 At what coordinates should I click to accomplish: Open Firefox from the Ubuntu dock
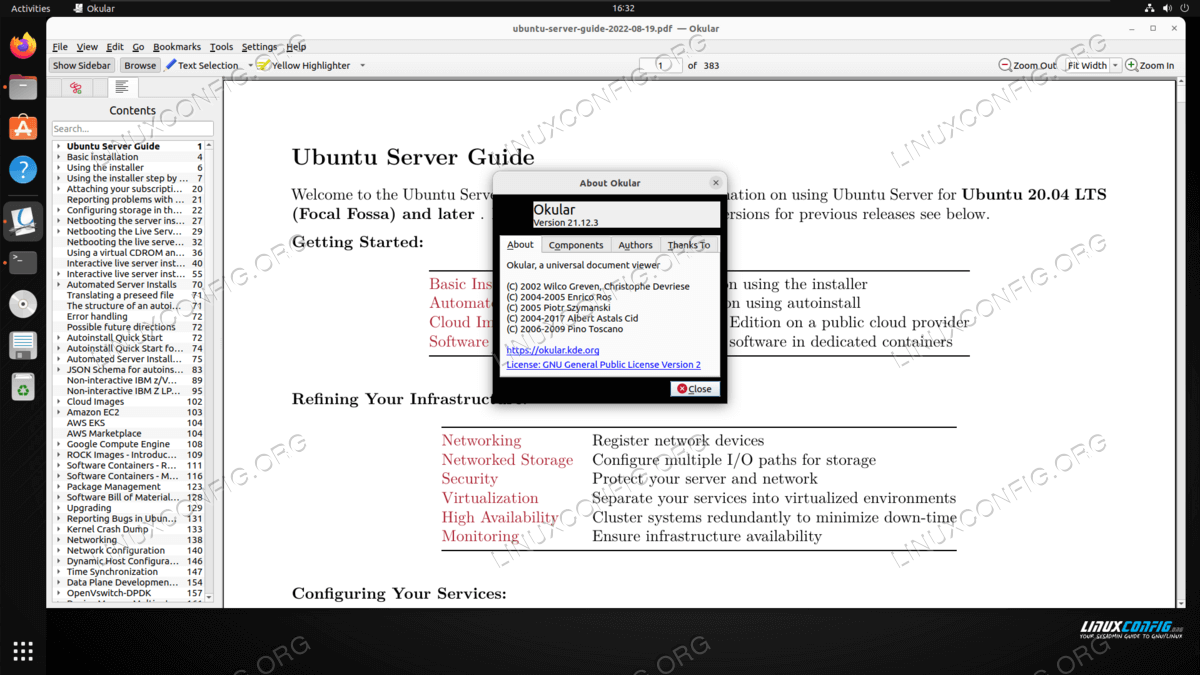(23, 45)
